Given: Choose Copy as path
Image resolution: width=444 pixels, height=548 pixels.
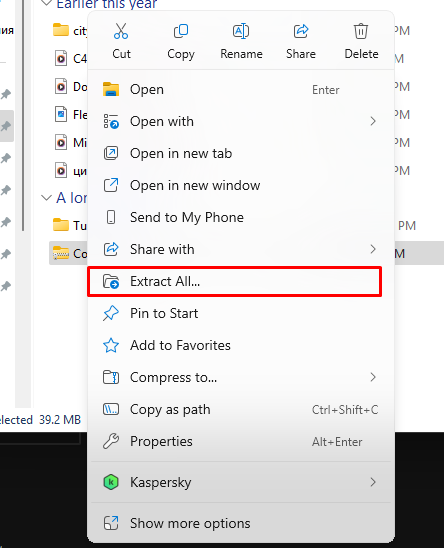Looking at the screenshot, I should (241, 409).
